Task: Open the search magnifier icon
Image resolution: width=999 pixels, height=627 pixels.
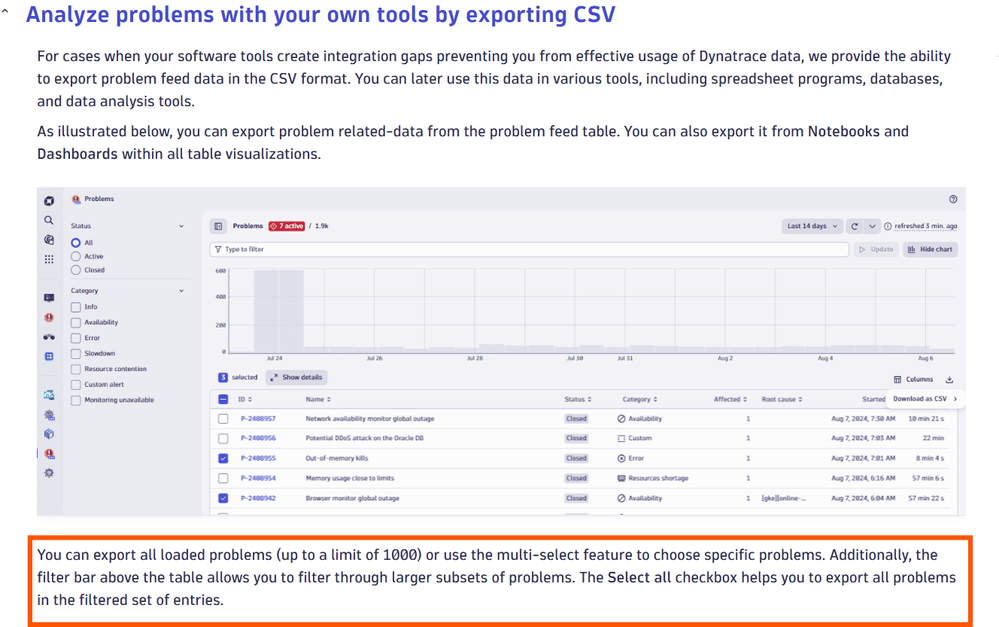Action: 49,220
